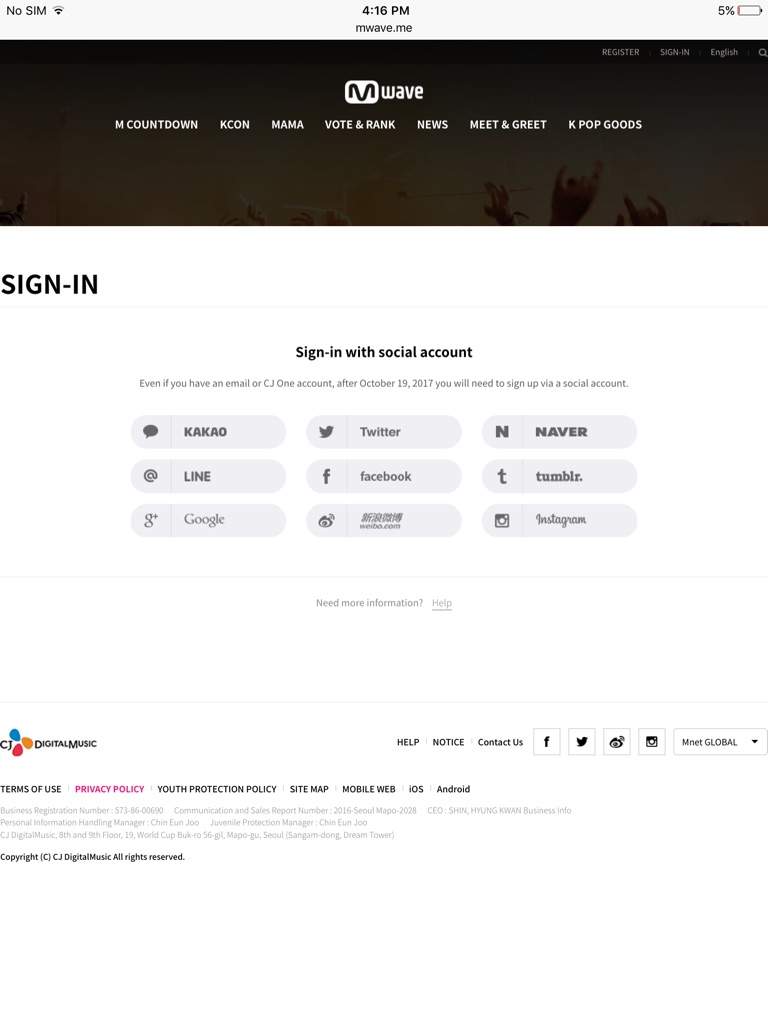
Task: Tap the mwave.me address bar
Action: (384, 28)
